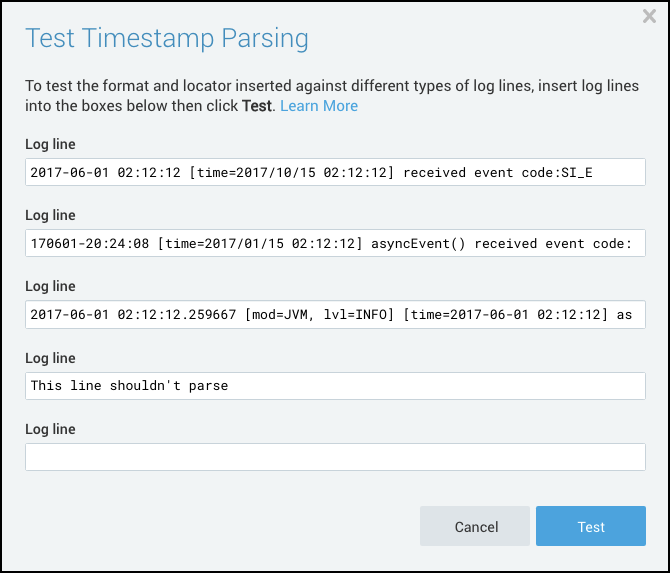Select the log line field starting with 170601-20:24:08
The height and width of the screenshot is (573, 670).
pyautogui.click(x=335, y=243)
